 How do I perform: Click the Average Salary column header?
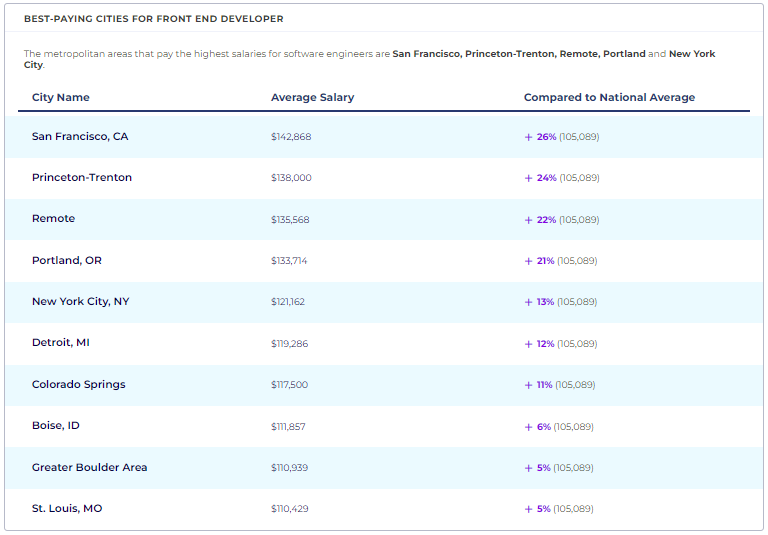tap(312, 98)
